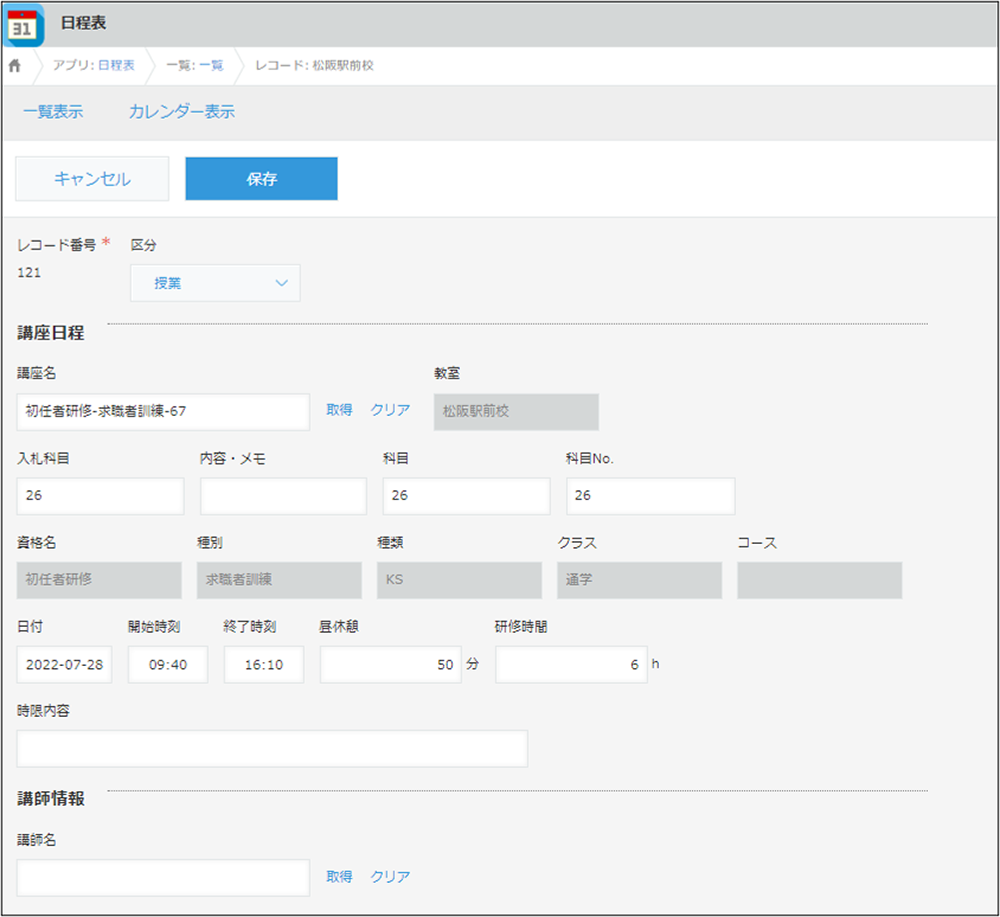Click the 内容・メモ input field
The height and width of the screenshot is (917, 1000).
point(283,496)
